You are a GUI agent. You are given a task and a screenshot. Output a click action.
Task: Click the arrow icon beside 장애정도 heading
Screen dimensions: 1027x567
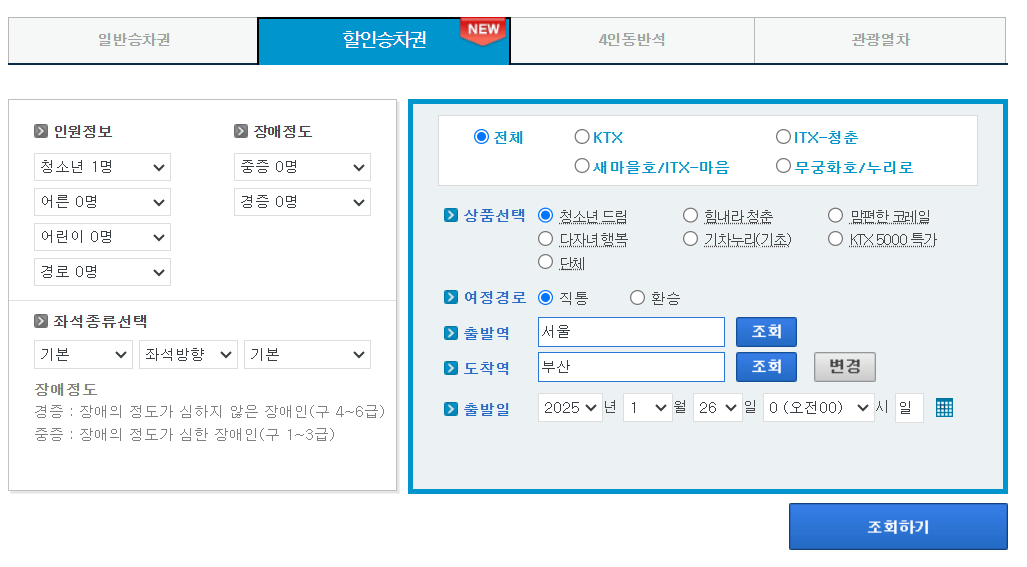pos(240,131)
